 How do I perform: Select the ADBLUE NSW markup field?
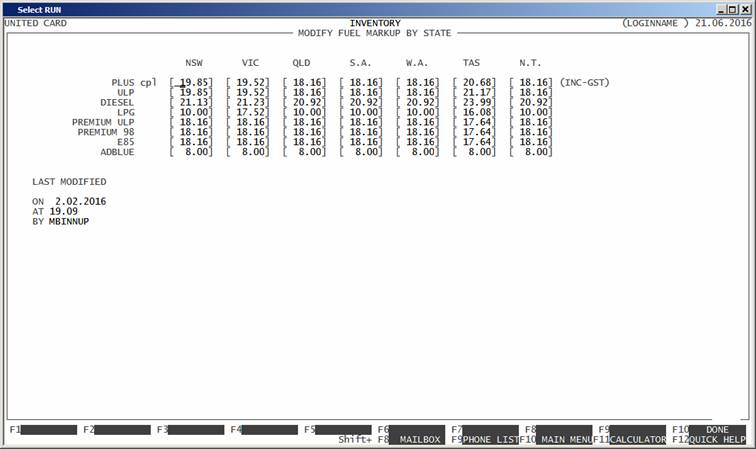pos(191,152)
